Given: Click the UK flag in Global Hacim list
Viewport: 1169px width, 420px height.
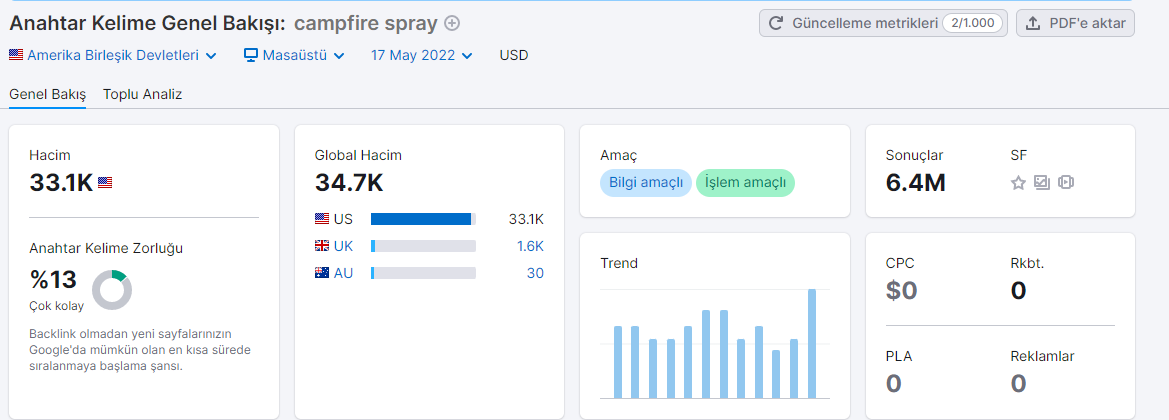Looking at the screenshot, I should pos(322,246).
